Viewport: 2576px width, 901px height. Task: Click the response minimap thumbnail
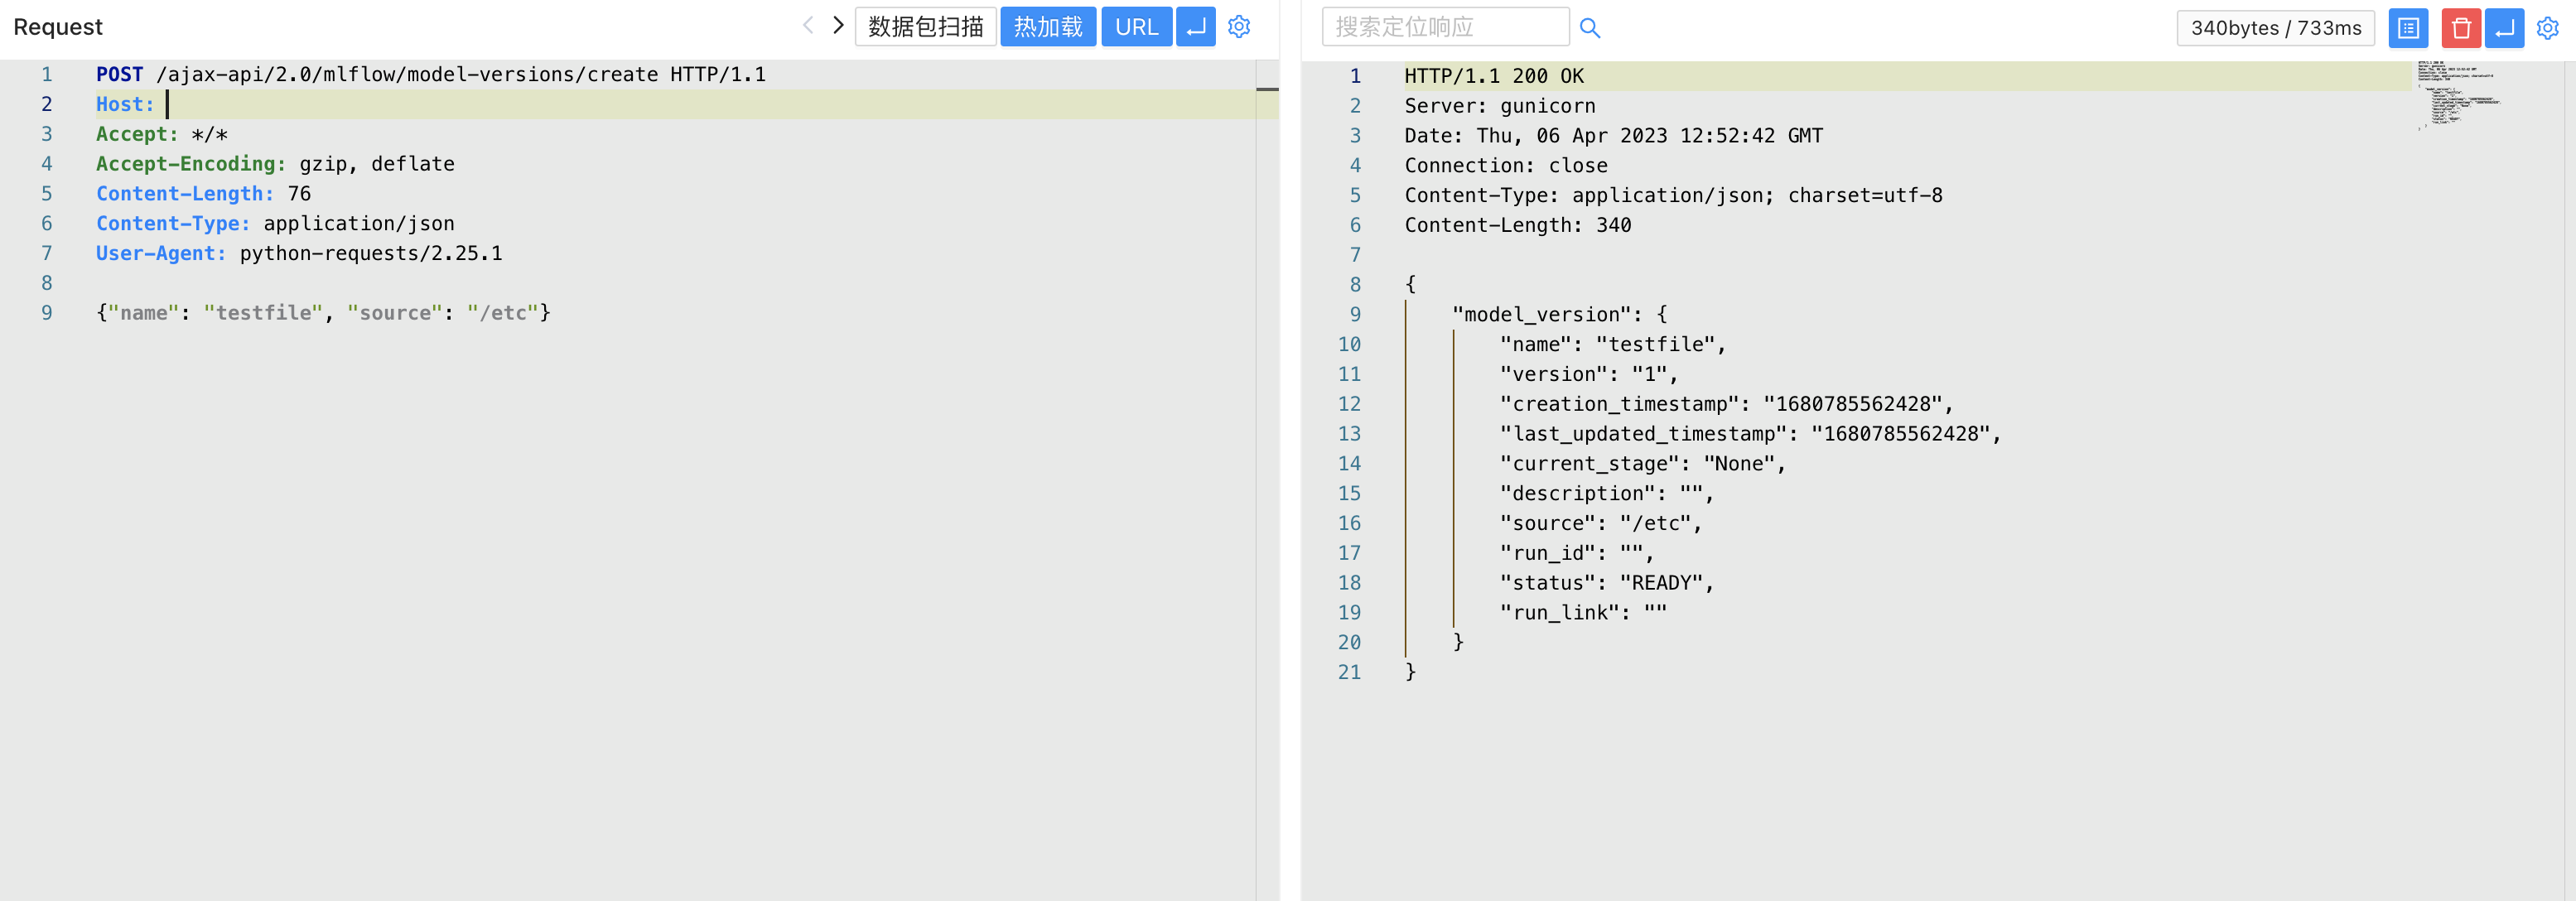[x=2457, y=95]
